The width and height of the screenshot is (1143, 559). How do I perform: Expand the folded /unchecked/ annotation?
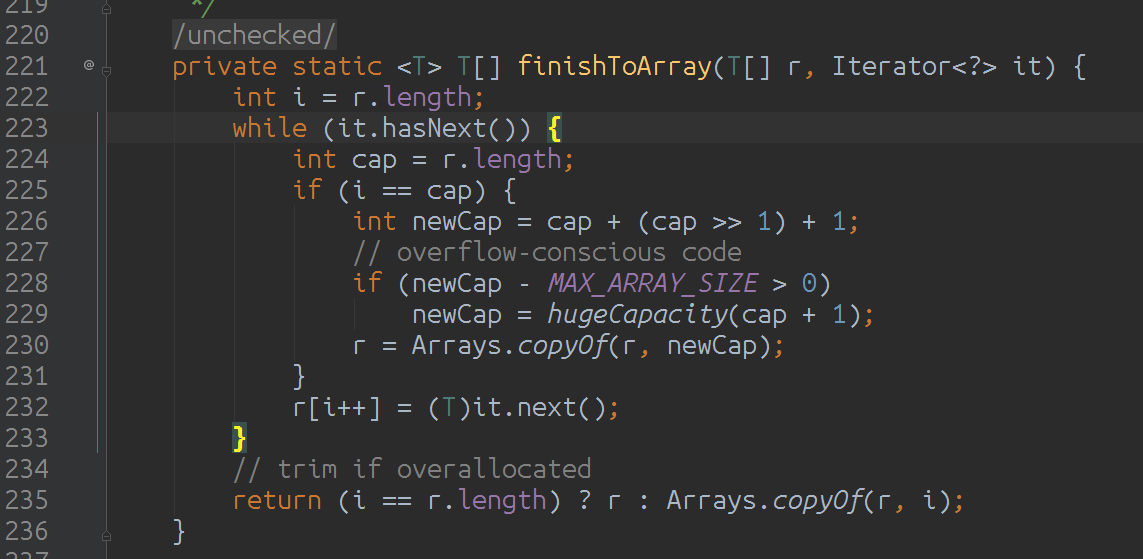pyautogui.click(x=254, y=35)
